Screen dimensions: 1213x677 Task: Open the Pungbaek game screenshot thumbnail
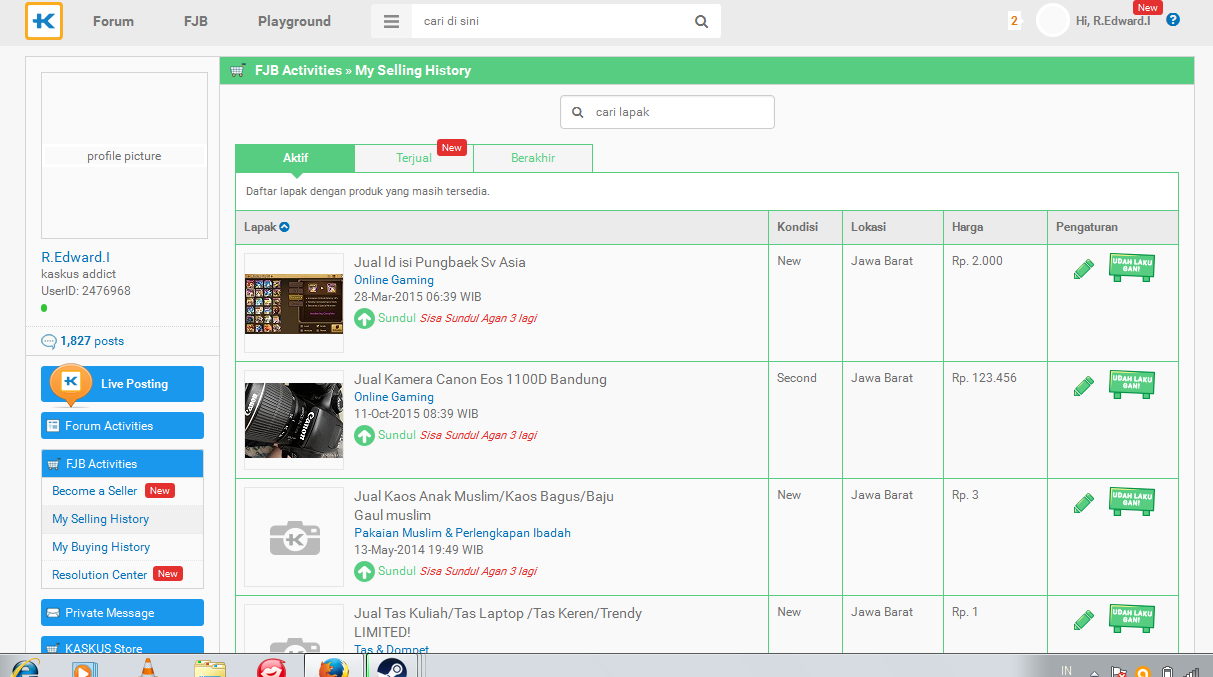click(294, 302)
